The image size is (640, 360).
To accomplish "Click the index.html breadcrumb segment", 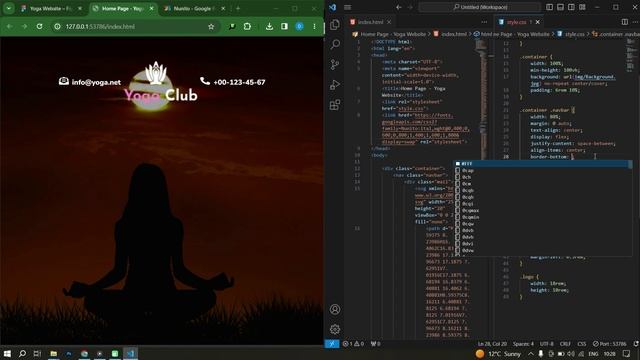I will pyautogui.click(x=450, y=34).
